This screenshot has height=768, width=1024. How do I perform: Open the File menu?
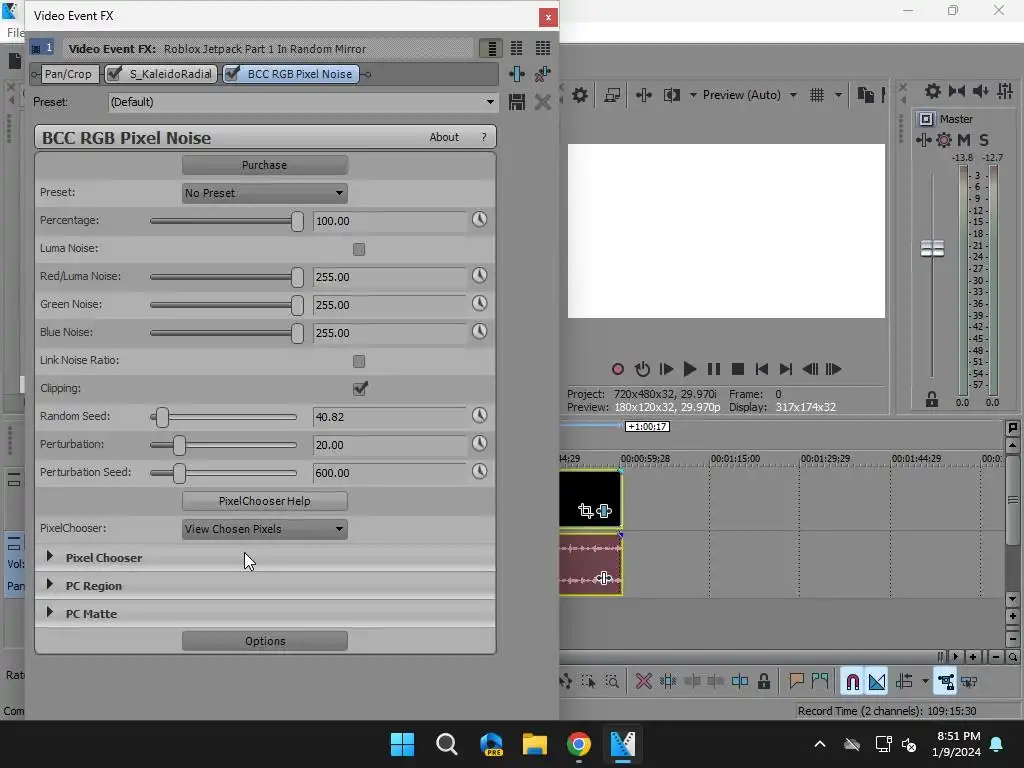tap(16, 33)
